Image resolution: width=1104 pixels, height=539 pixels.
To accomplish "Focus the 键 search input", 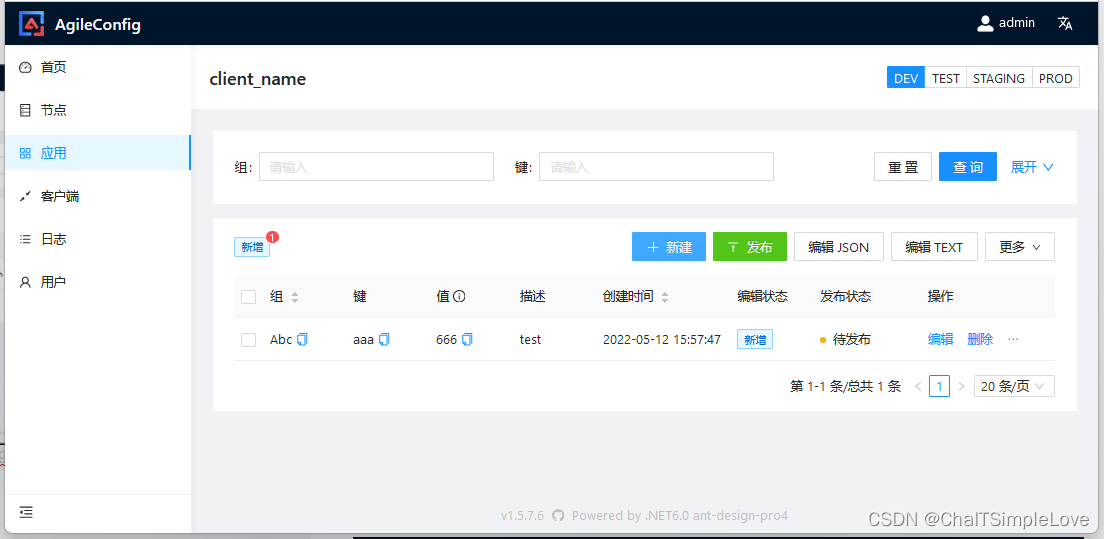I will pos(656,167).
